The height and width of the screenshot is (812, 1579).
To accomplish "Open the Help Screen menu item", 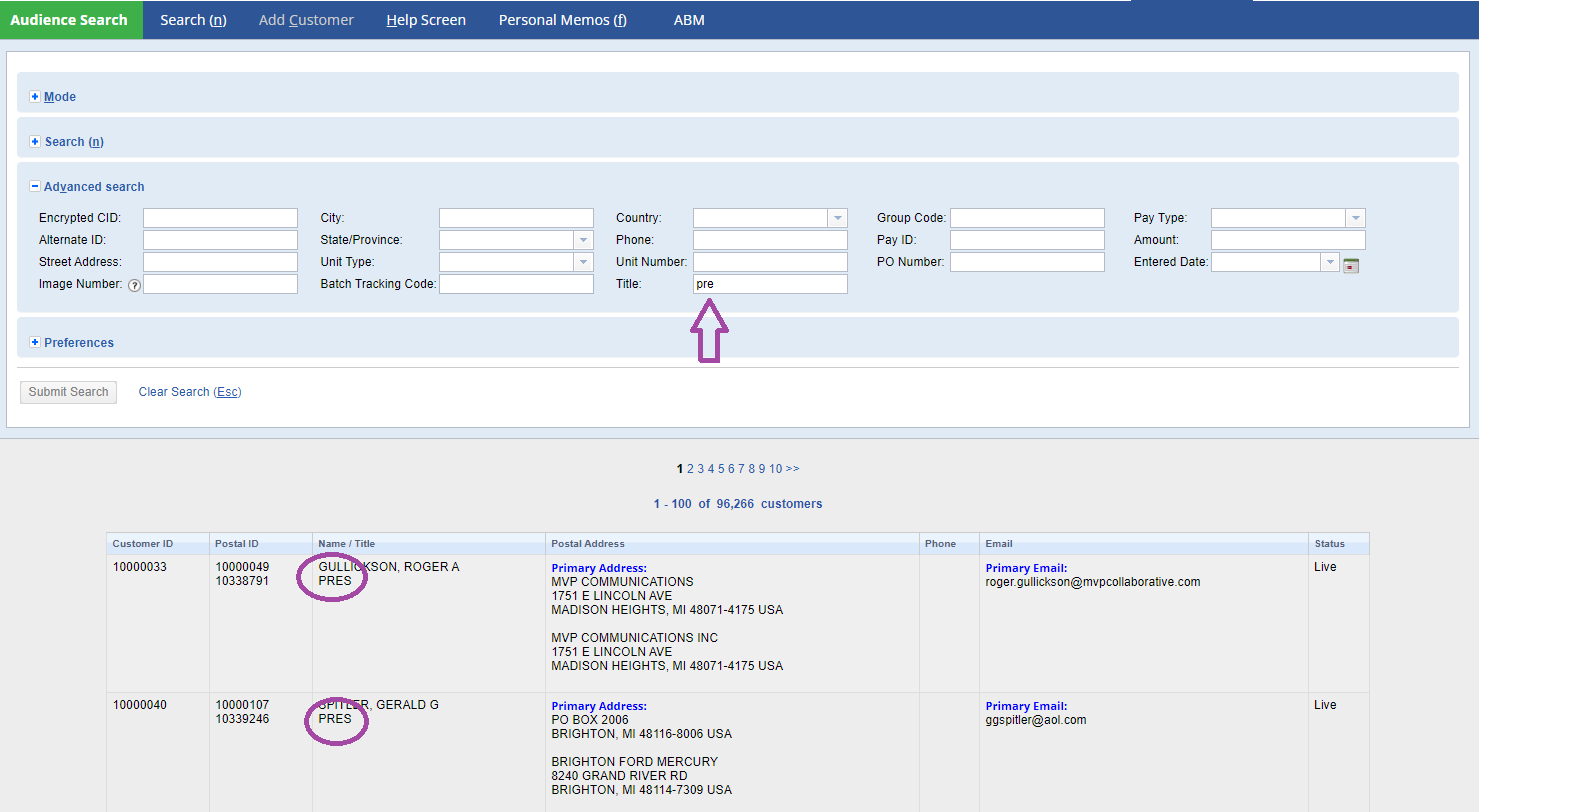I will tap(426, 20).
